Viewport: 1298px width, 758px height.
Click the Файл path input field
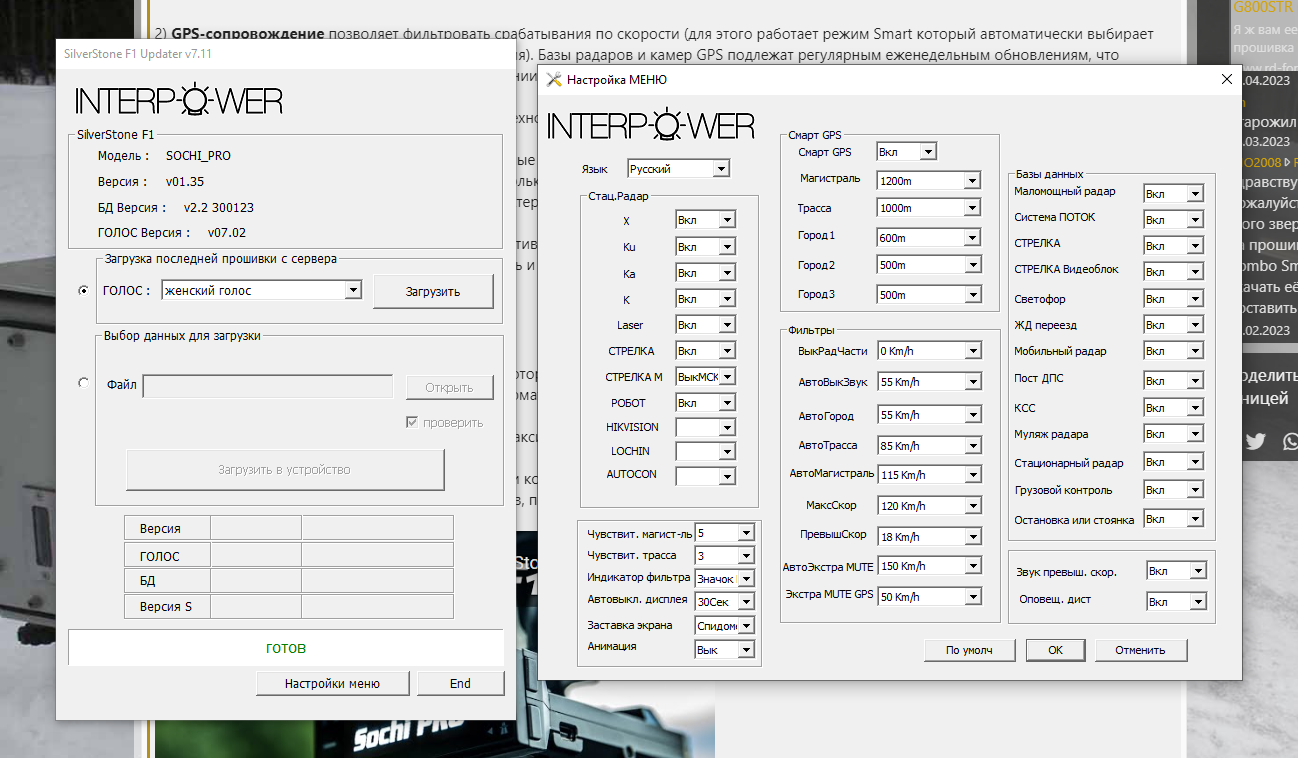pyautogui.click(x=268, y=387)
